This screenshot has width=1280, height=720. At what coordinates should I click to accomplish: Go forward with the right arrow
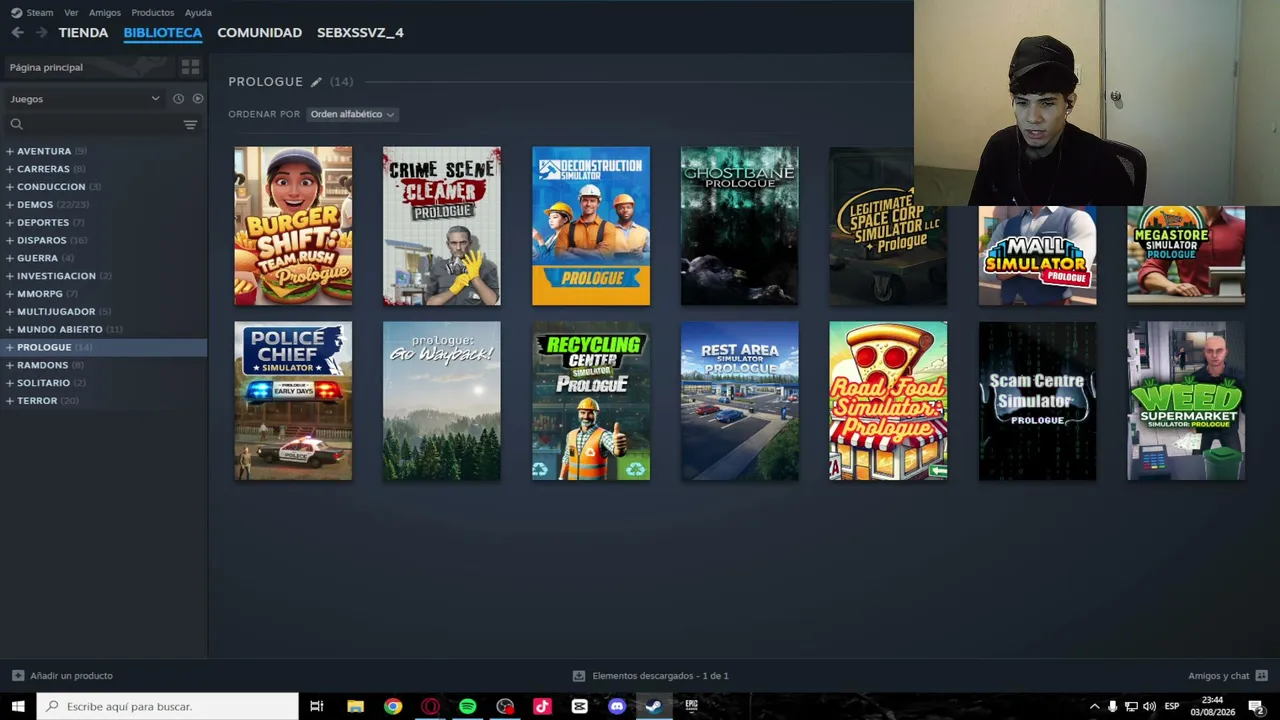pyautogui.click(x=41, y=32)
